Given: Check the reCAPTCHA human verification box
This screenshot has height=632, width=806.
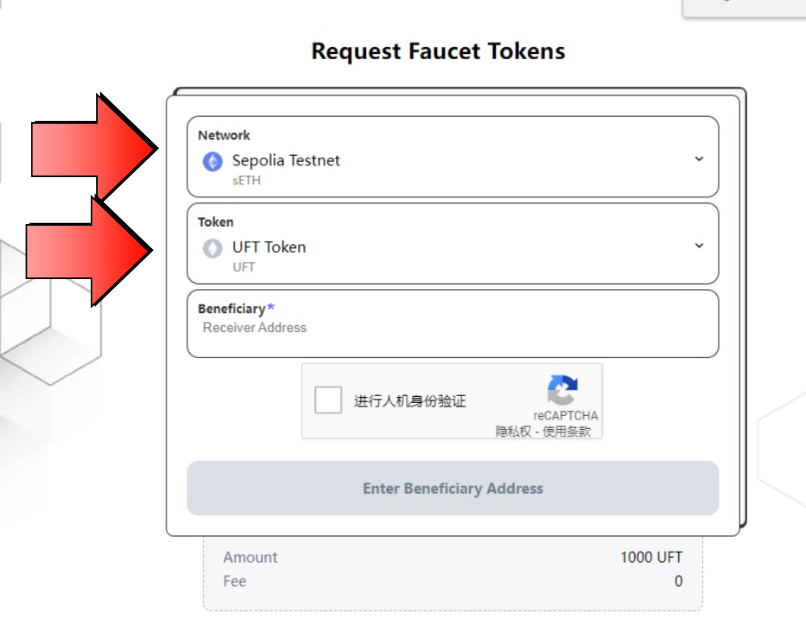Looking at the screenshot, I should pyautogui.click(x=328, y=401).
